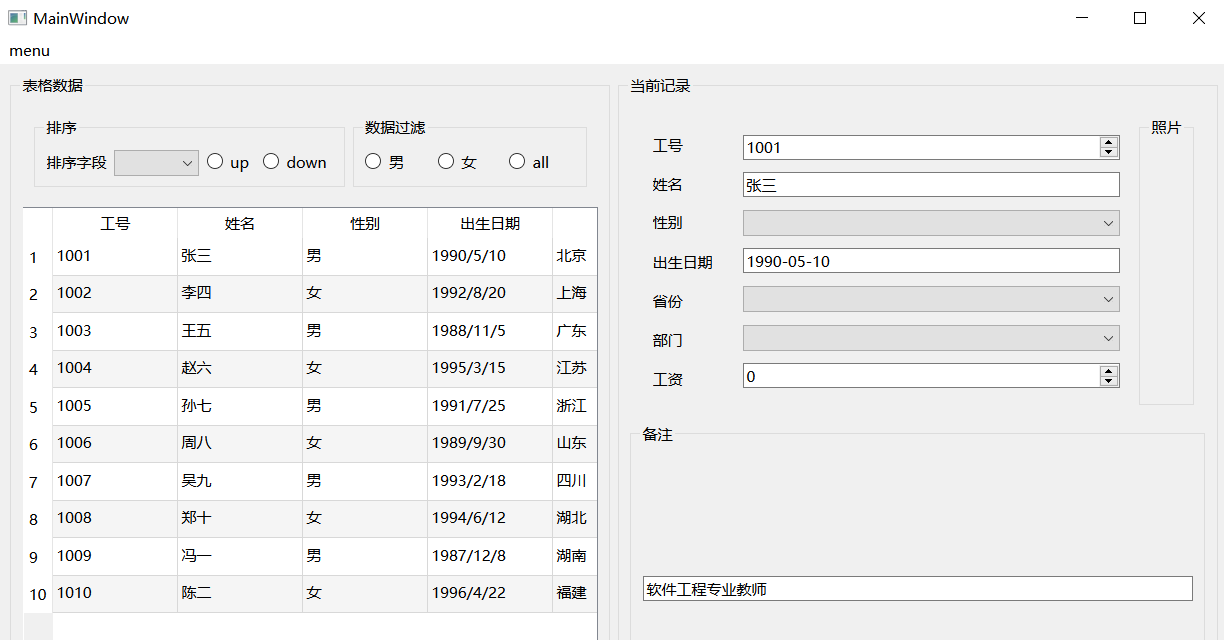The image size is (1224, 640).
Task: Select row header 1 in table
Action: (37, 257)
